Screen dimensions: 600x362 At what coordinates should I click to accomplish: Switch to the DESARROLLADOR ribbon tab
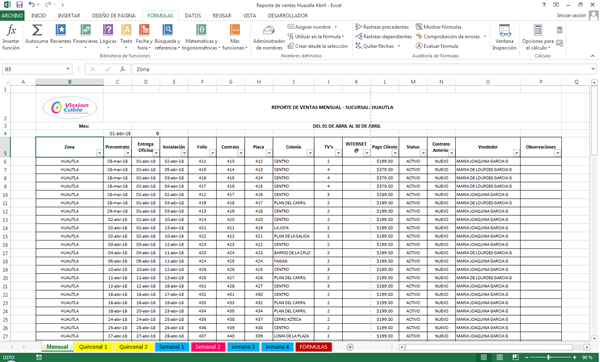pyautogui.click(x=288, y=16)
